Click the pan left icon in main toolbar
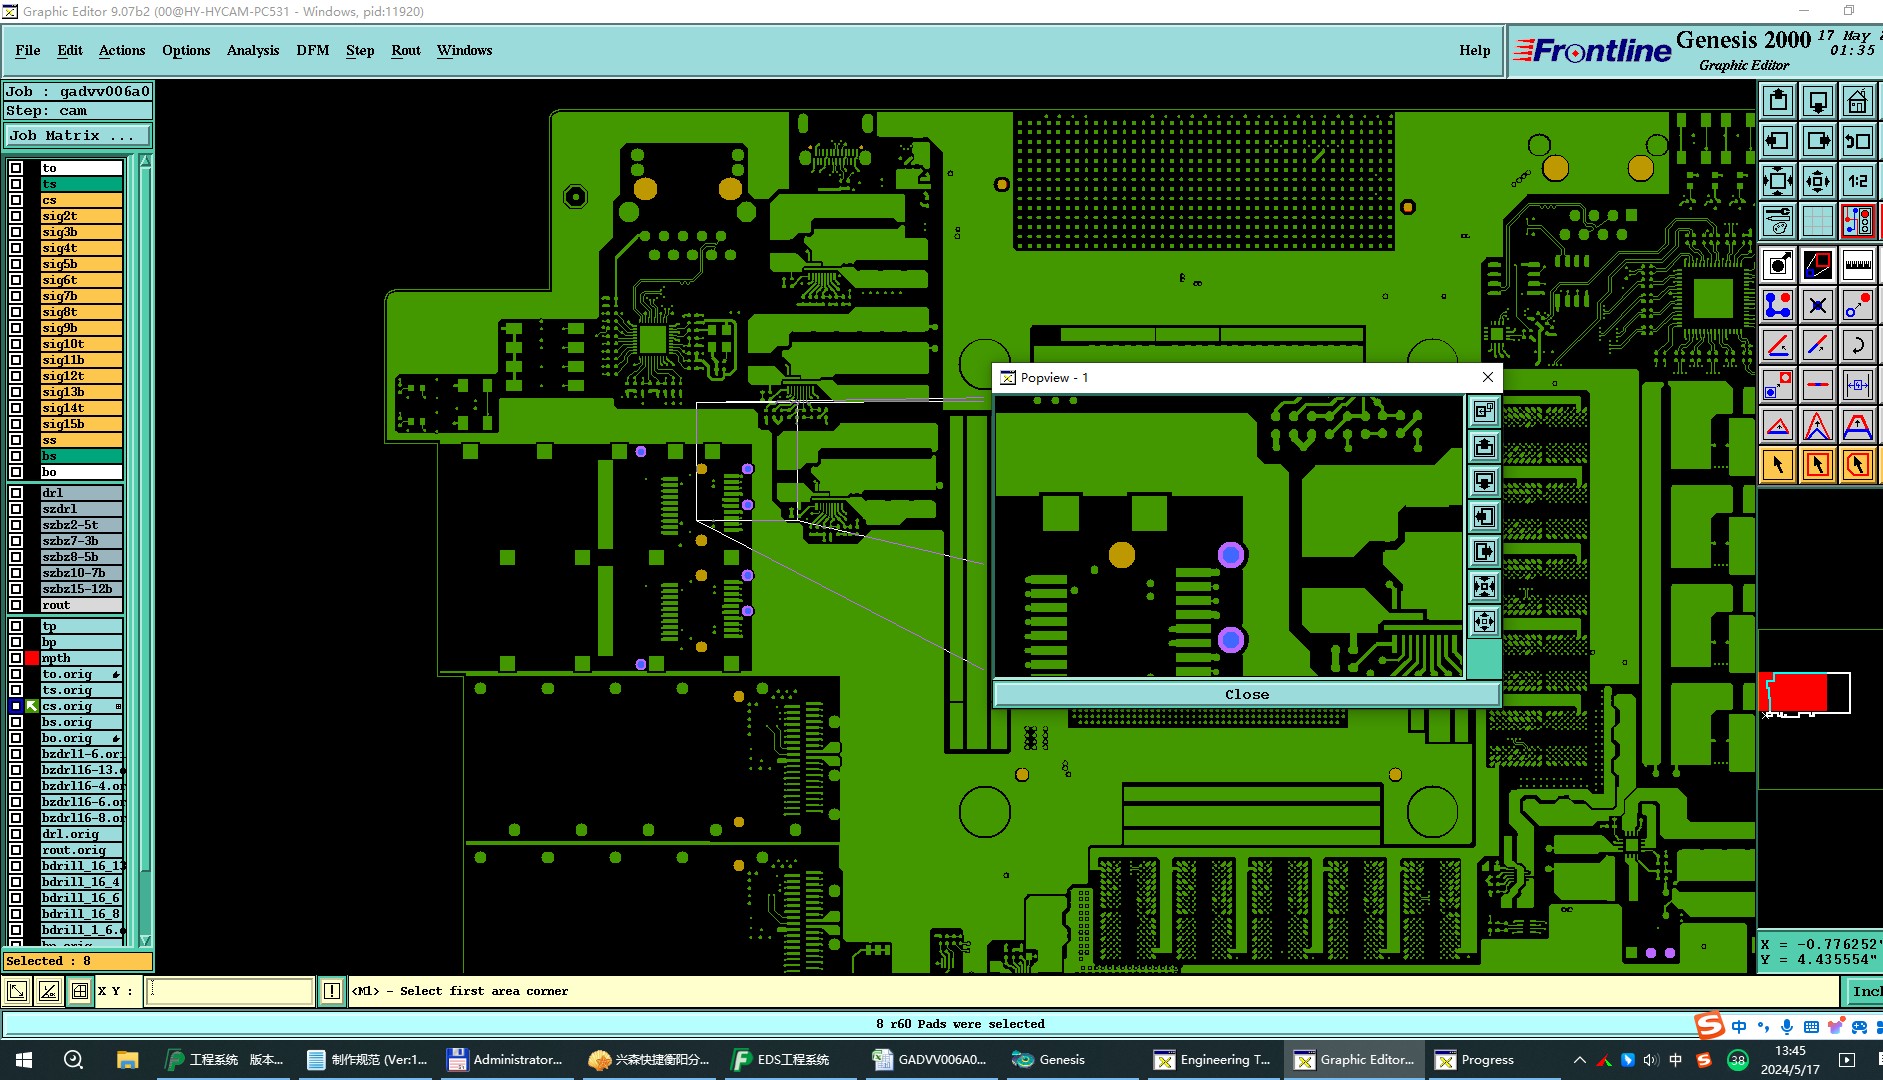Viewport: 1883px width, 1080px height. (1778, 141)
